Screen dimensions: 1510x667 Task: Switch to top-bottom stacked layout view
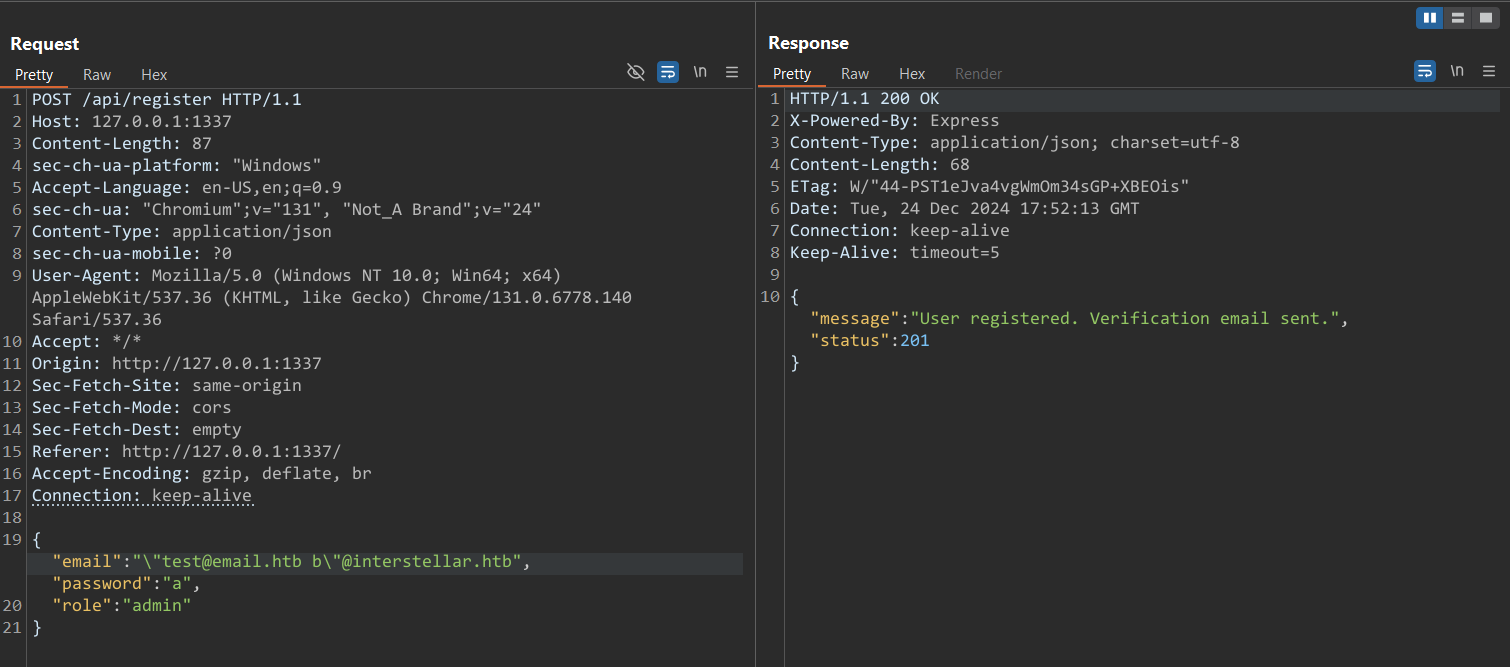pos(1458,18)
